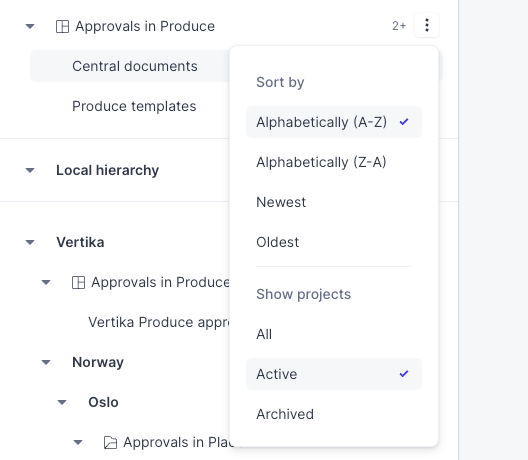The image size is (528, 460).
Task: Collapse the Local hierarchy section
Action: click(x=30, y=170)
